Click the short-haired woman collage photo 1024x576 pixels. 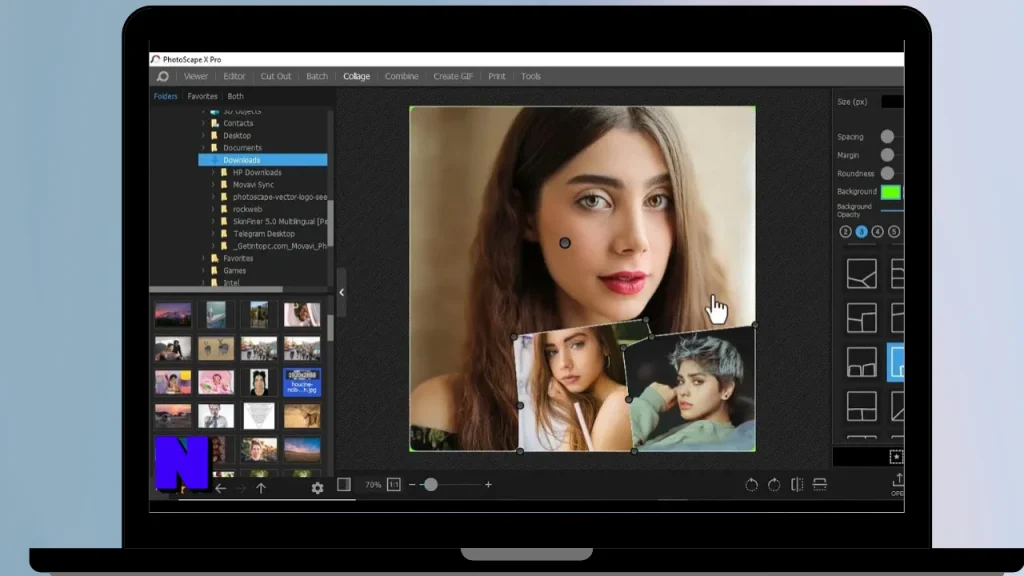pos(692,392)
